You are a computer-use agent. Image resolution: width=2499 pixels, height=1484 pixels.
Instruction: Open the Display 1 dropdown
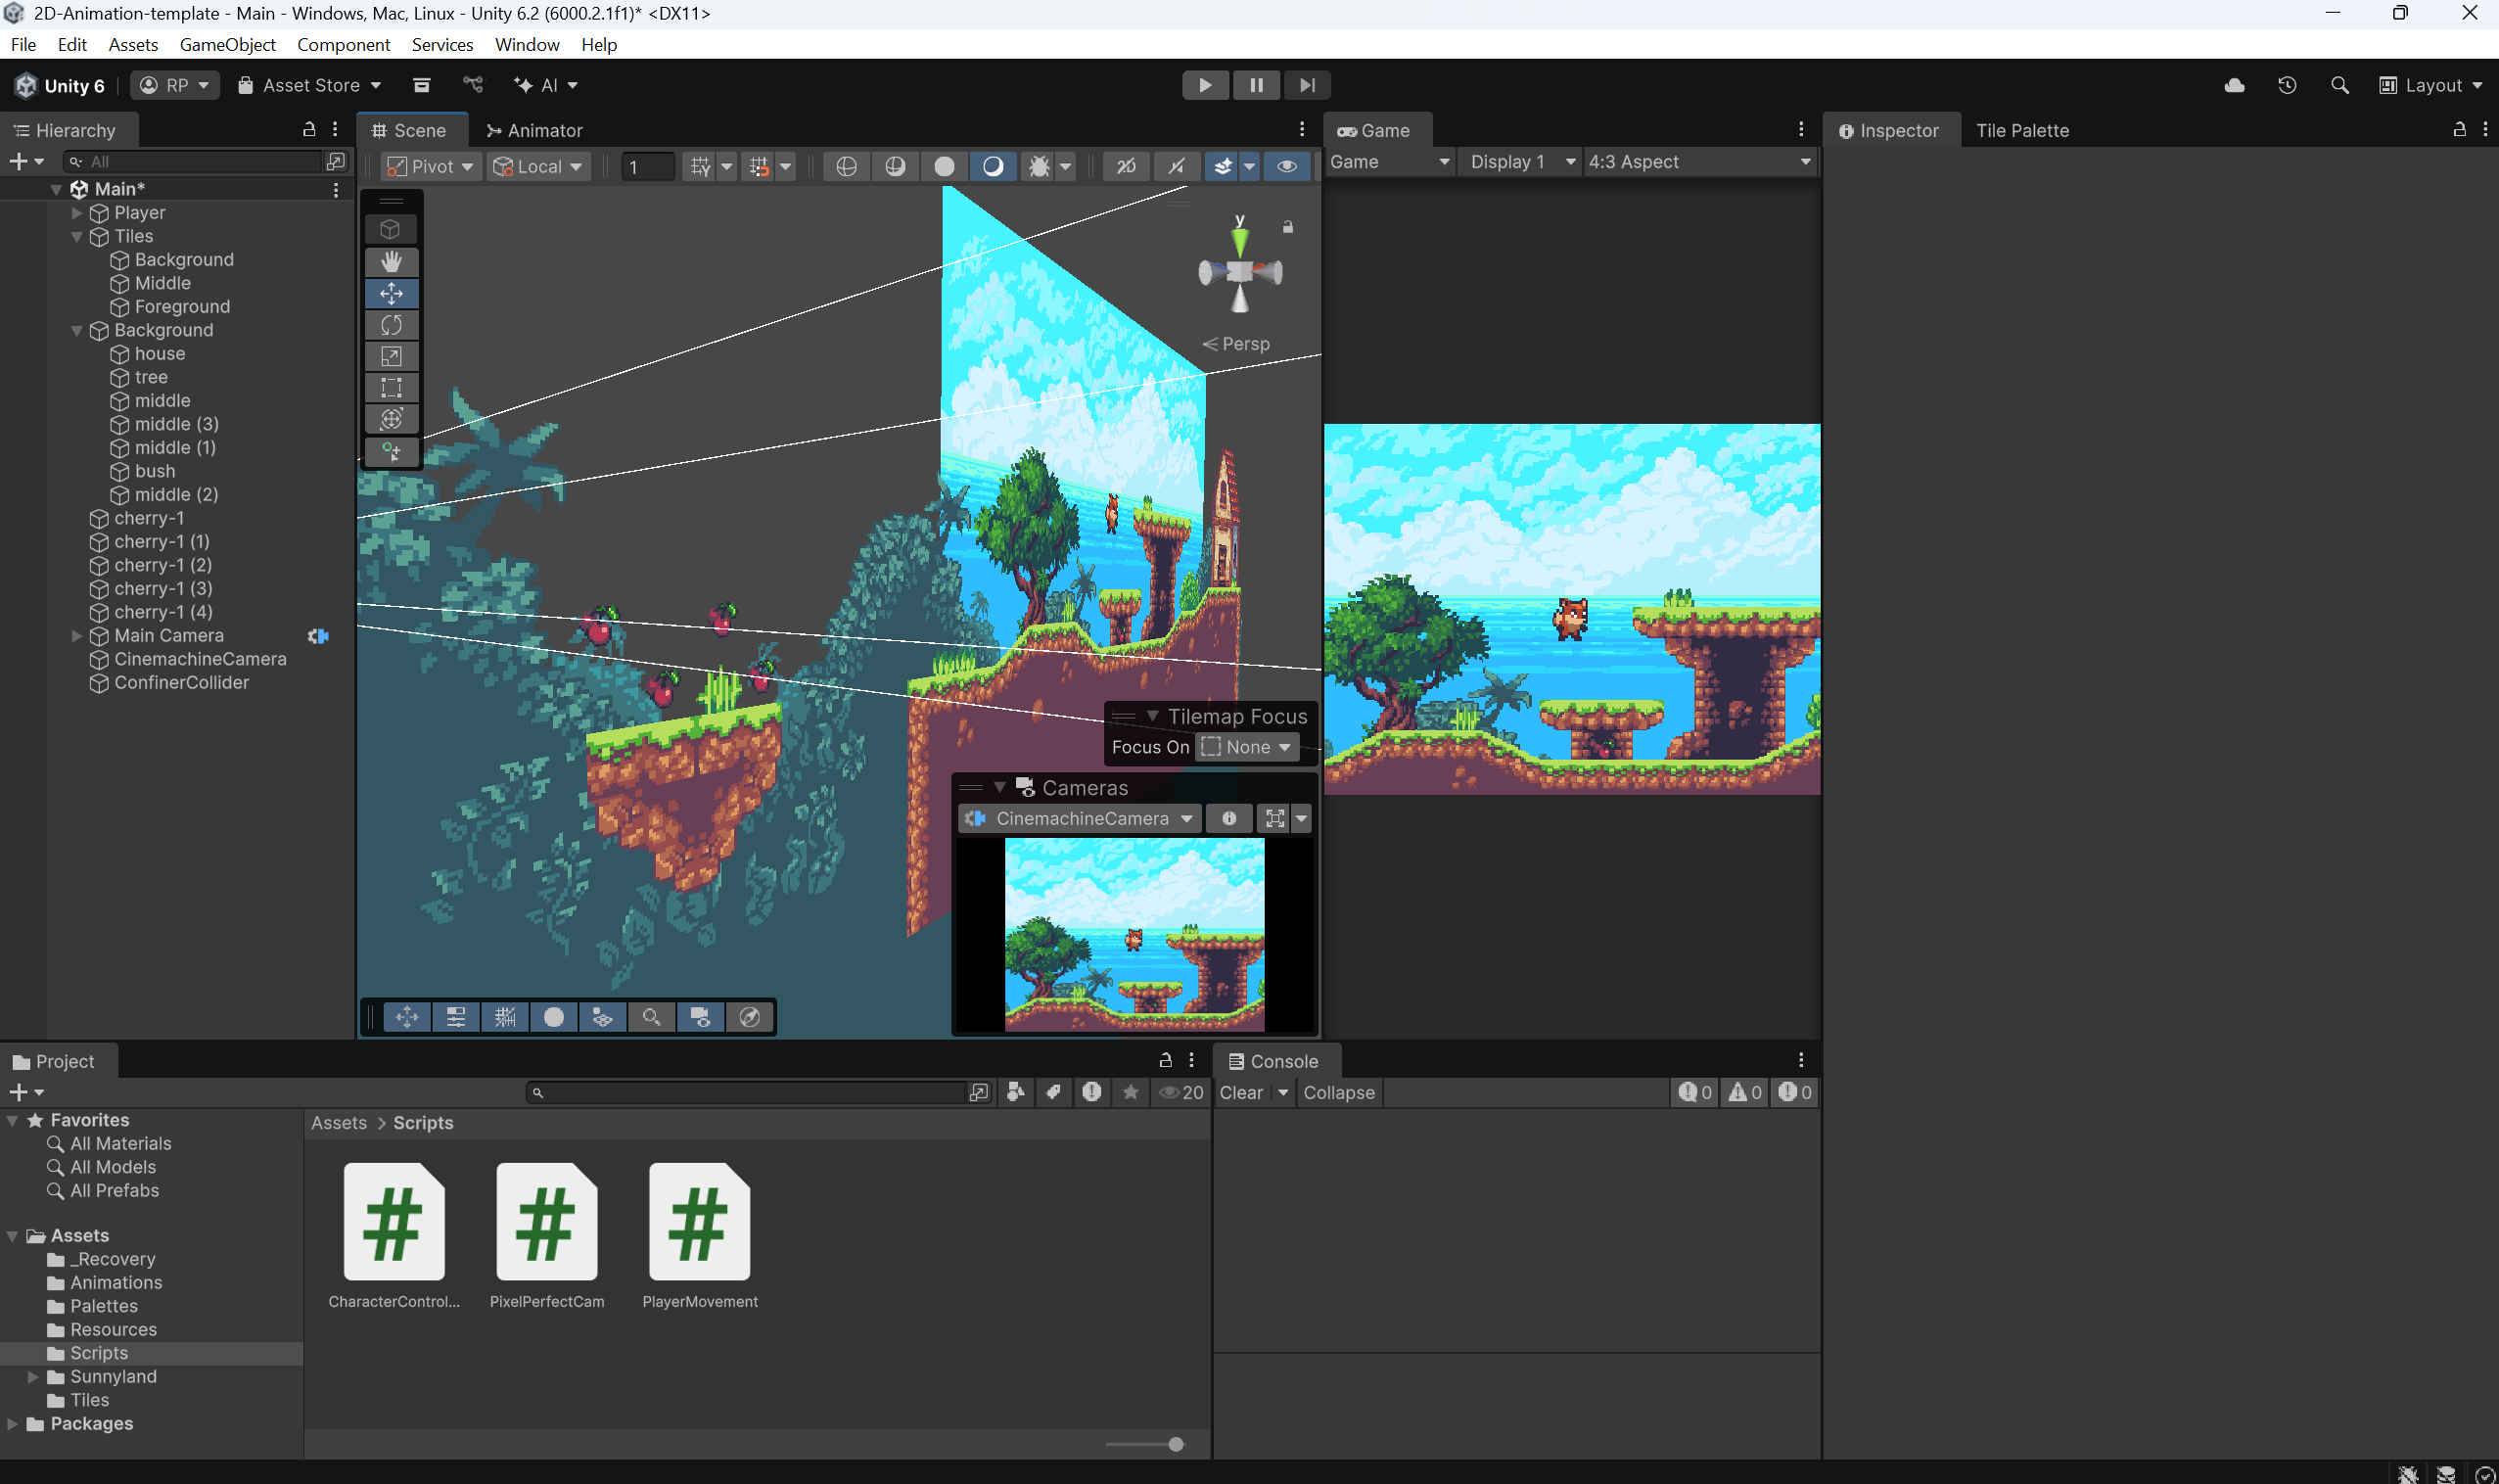[x=1520, y=162]
